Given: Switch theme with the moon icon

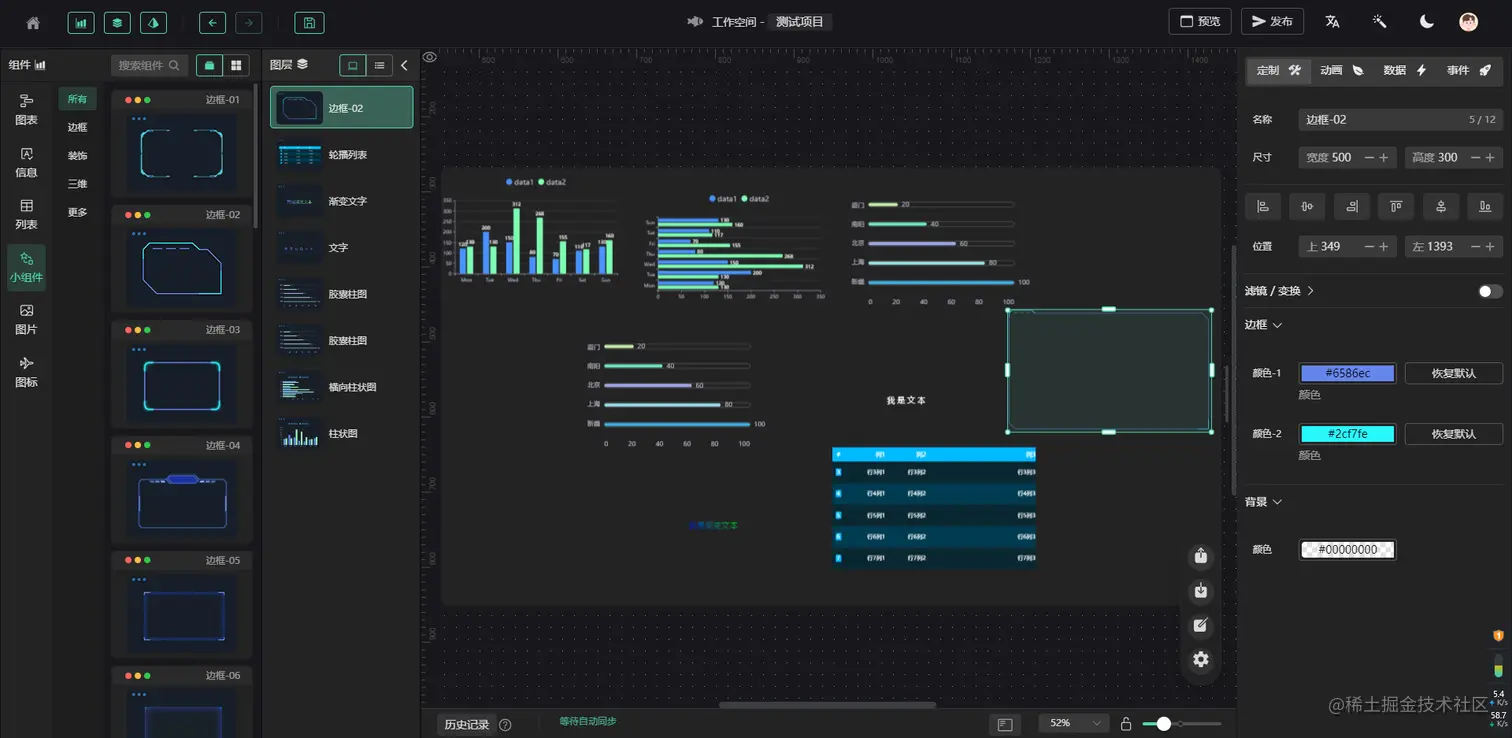Looking at the screenshot, I should [x=1427, y=22].
